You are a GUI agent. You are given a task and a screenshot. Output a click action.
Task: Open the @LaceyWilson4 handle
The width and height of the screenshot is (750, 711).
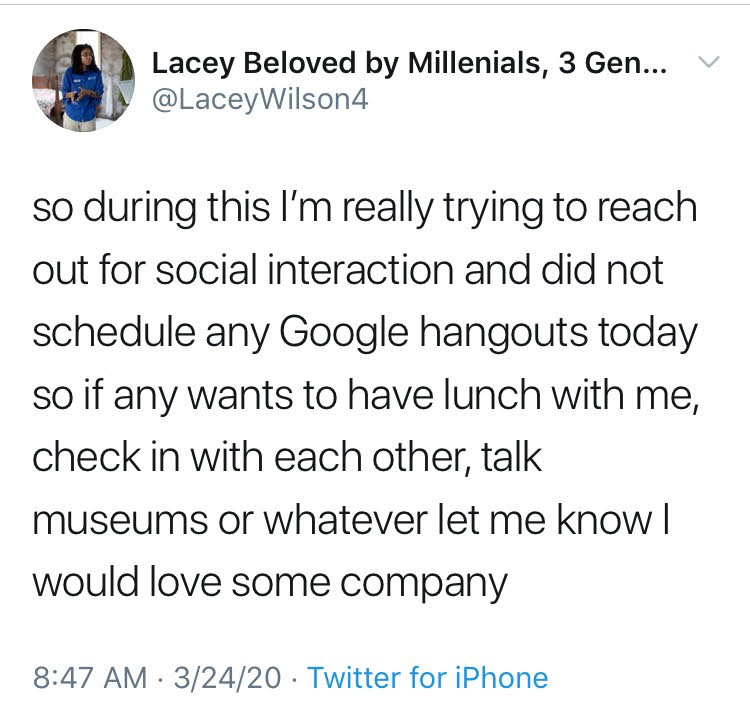pyautogui.click(x=260, y=100)
